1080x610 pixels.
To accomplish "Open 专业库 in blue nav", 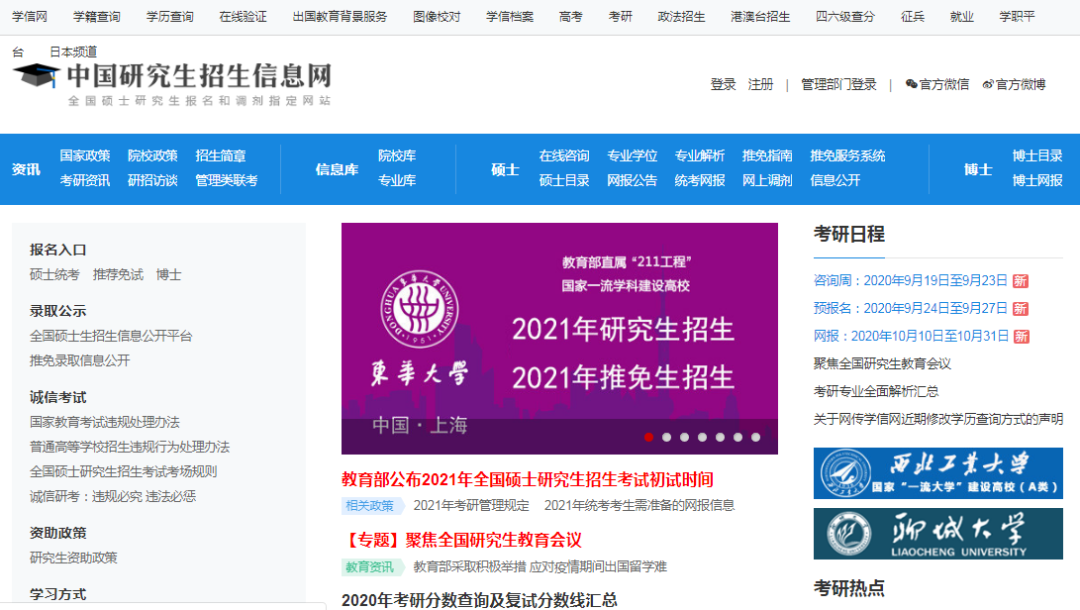I will [397, 180].
